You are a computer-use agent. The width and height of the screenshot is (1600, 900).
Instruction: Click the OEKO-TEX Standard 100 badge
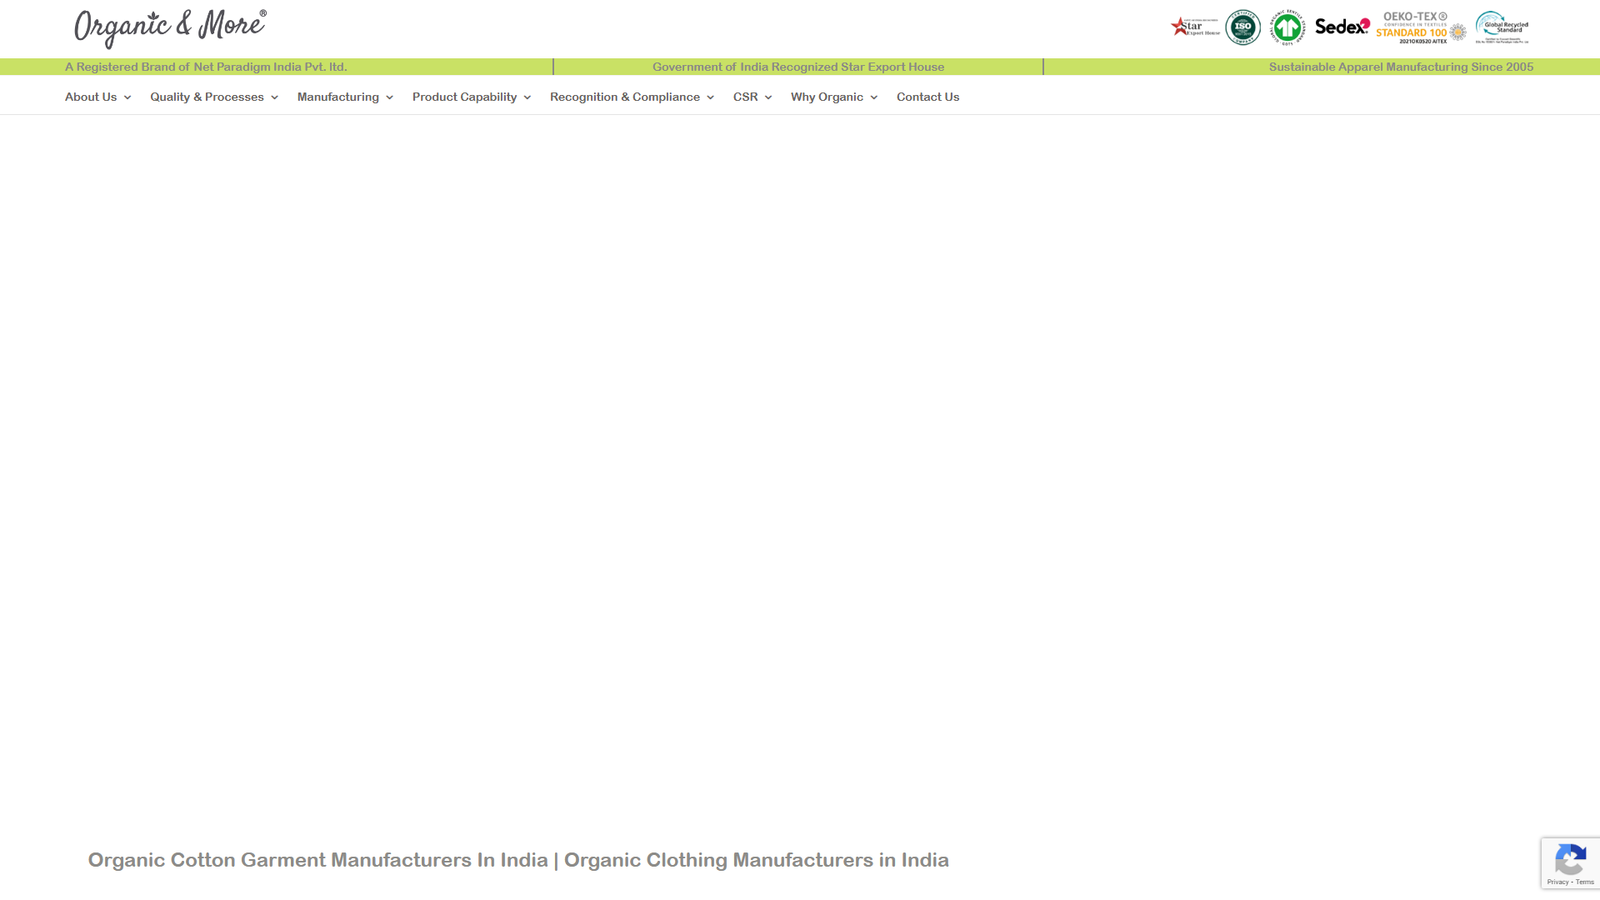[x=1415, y=27]
